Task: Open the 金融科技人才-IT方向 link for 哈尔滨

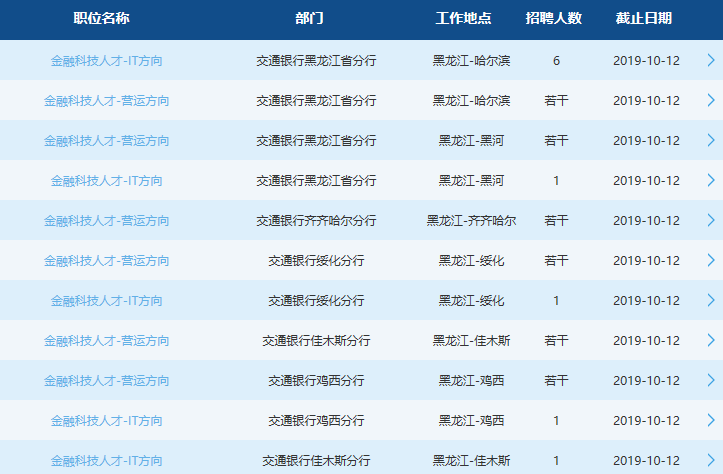Action: [107, 60]
